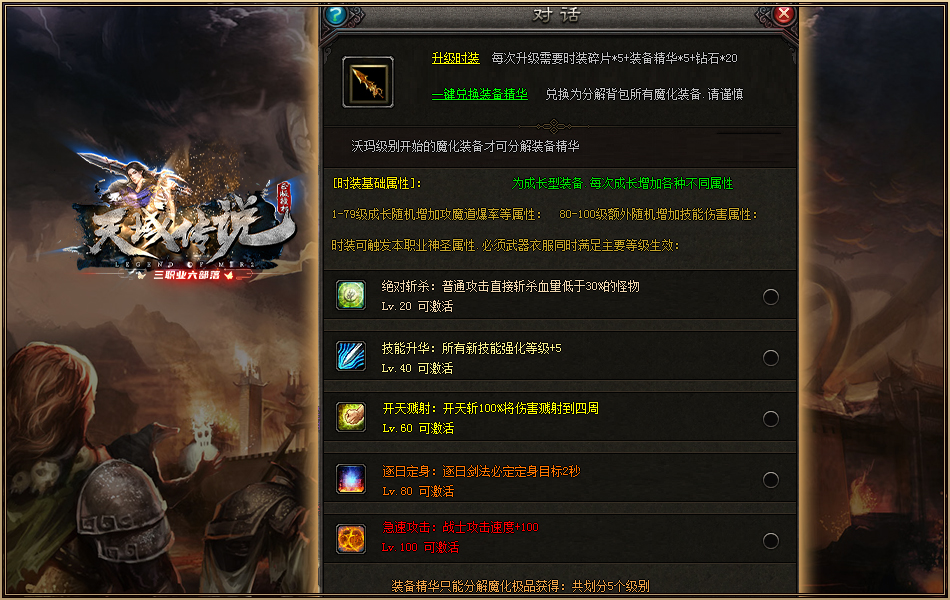
Task: Toggle the radio button for 绝对斩杀
Action: tap(771, 297)
